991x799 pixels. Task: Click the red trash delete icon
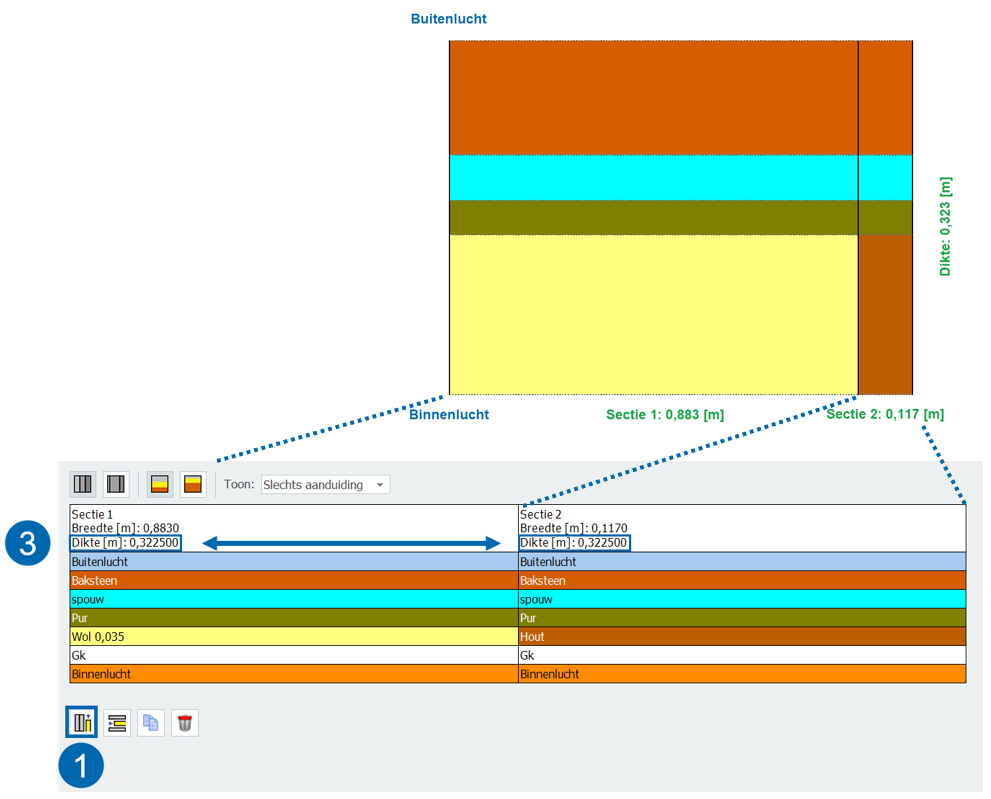184,722
